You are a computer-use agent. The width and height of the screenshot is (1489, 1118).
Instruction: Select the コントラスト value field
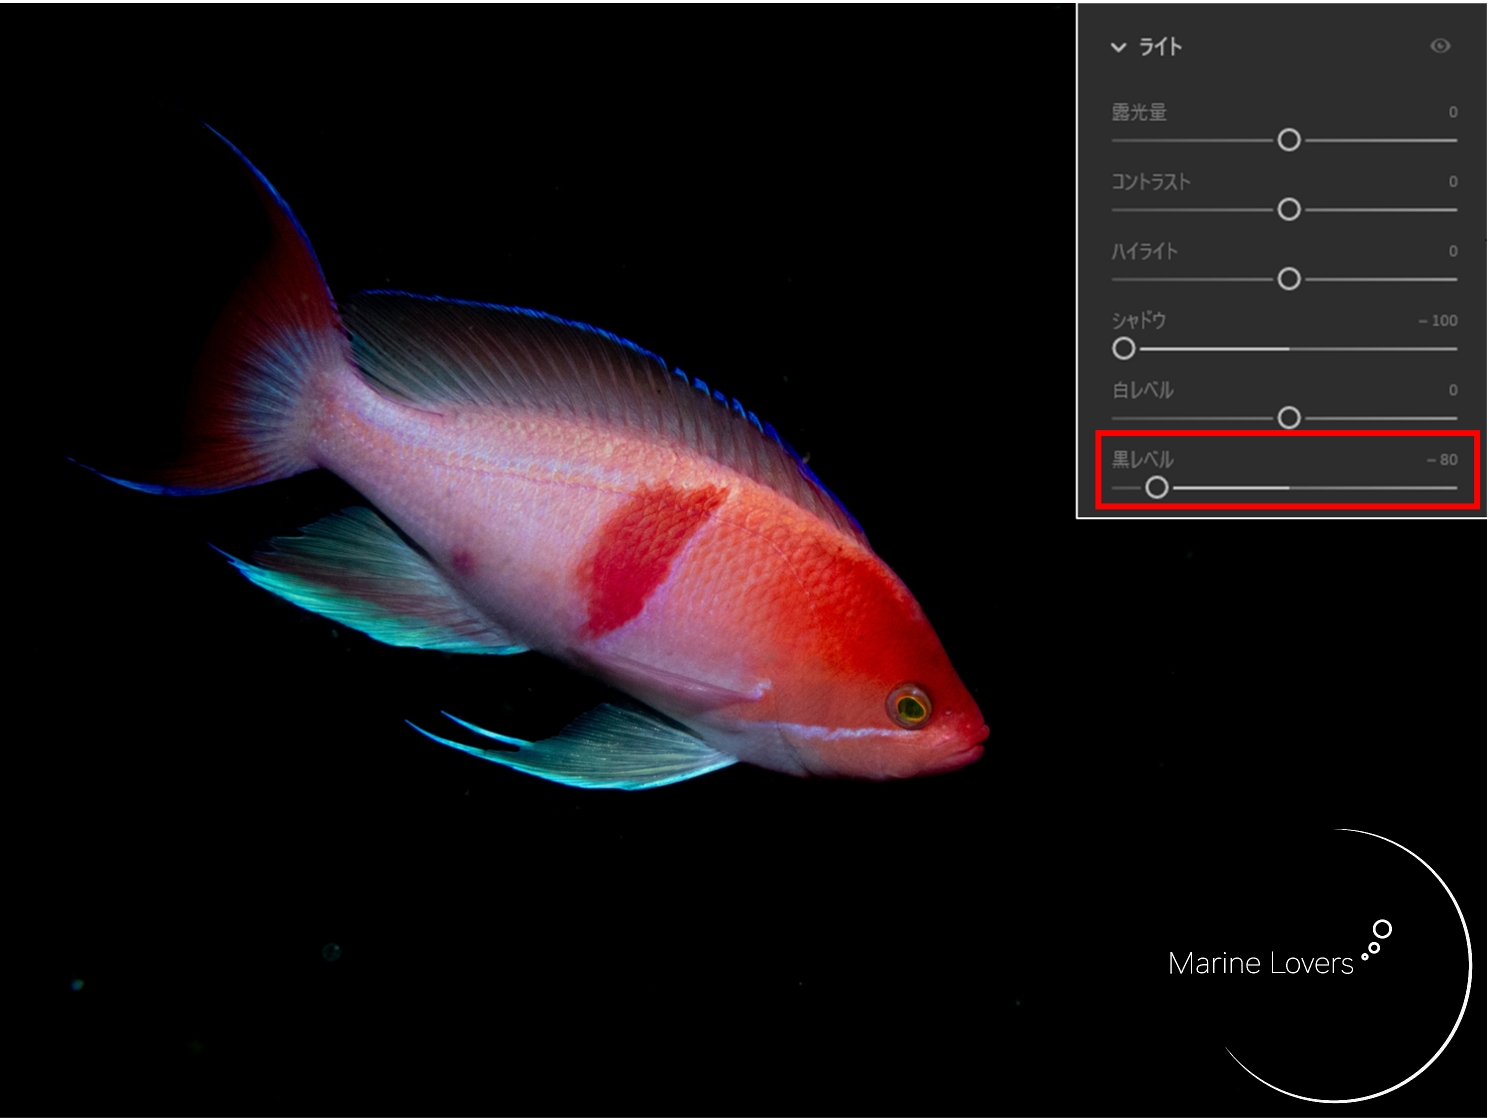click(1452, 182)
